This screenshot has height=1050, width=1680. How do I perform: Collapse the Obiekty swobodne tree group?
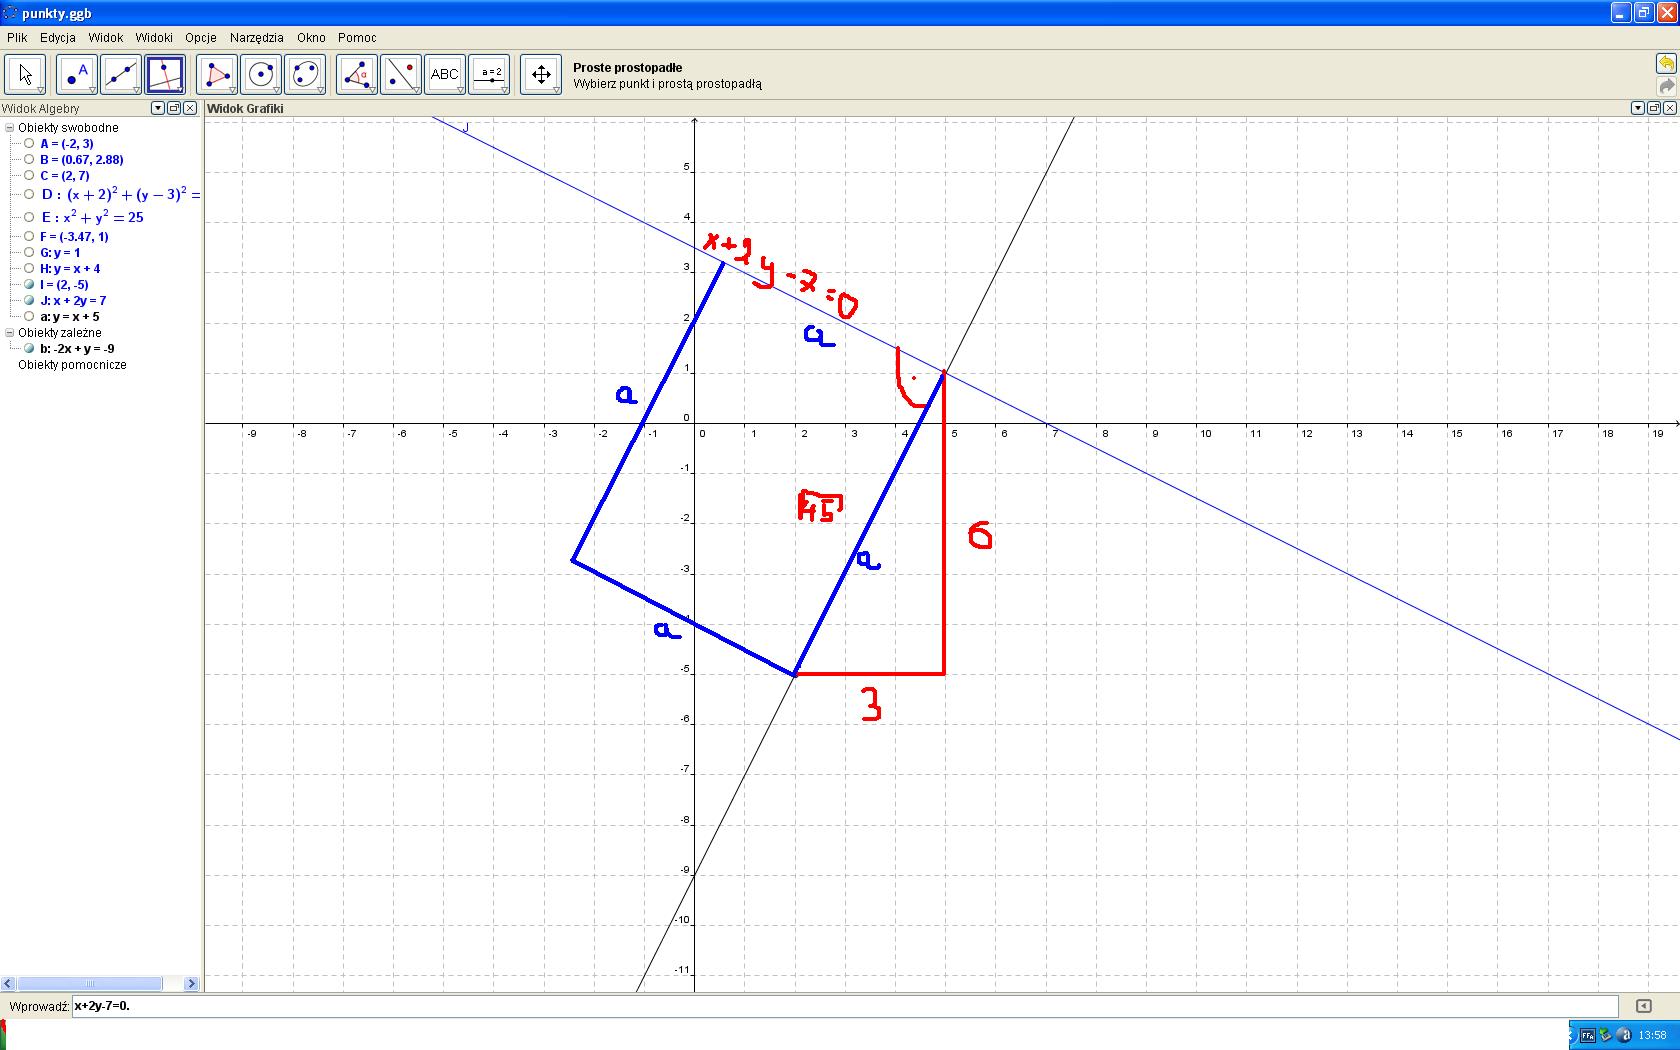(10, 128)
